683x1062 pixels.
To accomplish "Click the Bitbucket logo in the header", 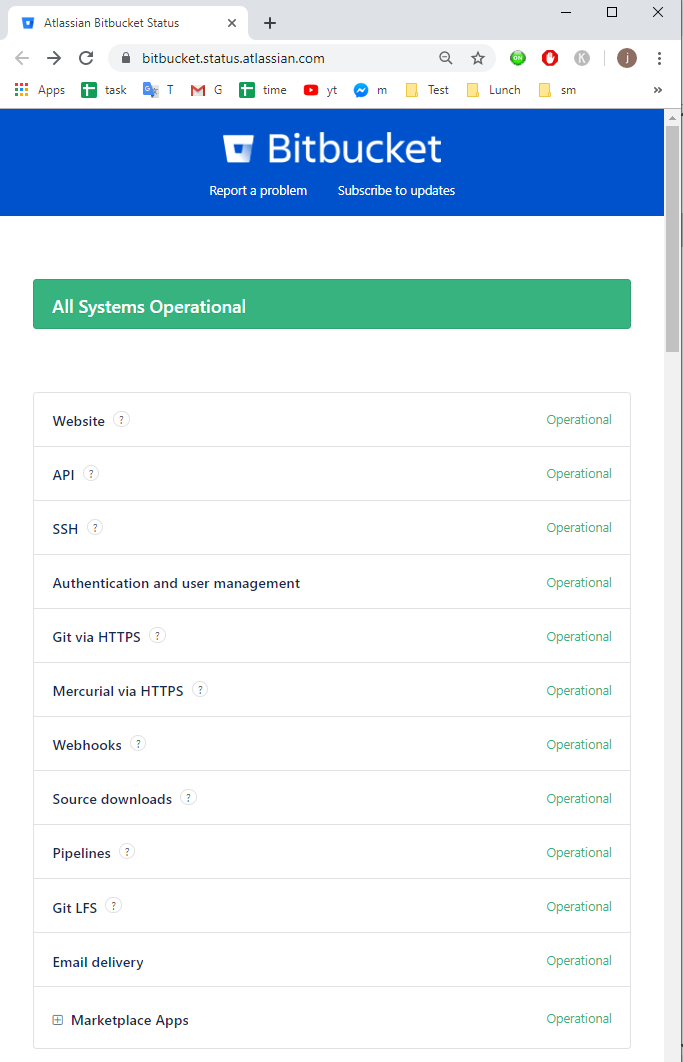I will tap(332, 149).
